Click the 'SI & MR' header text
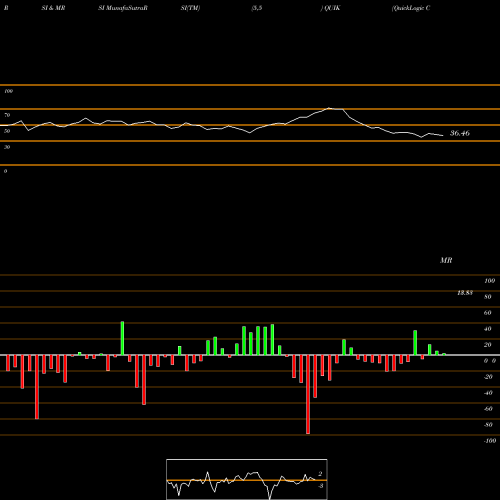 point(53,8)
